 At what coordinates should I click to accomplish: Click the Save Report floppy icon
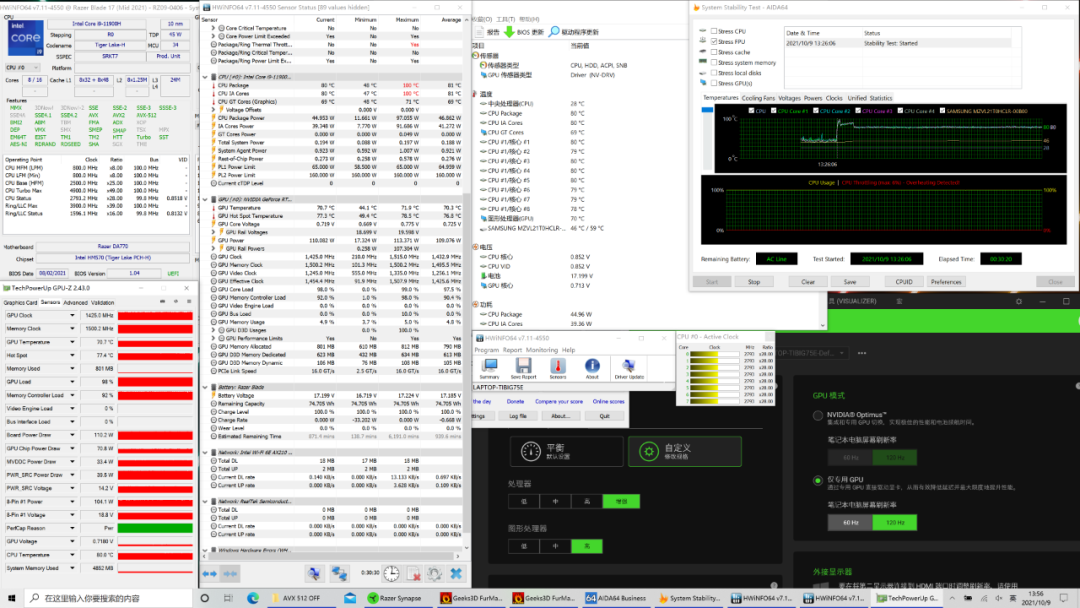(526, 367)
